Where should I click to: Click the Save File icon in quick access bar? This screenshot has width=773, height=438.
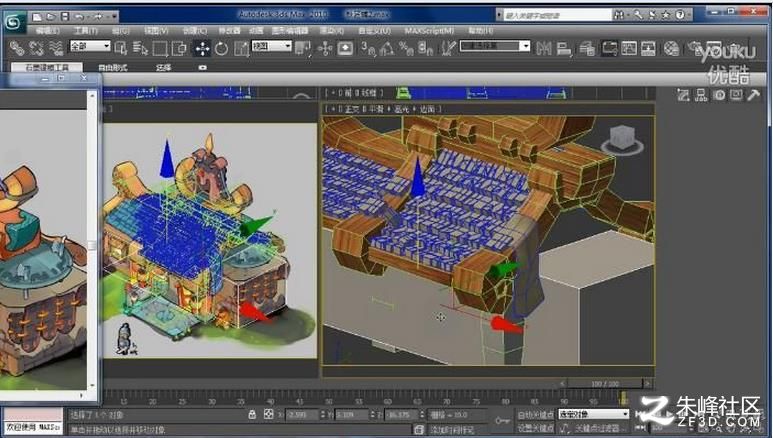click(x=65, y=17)
